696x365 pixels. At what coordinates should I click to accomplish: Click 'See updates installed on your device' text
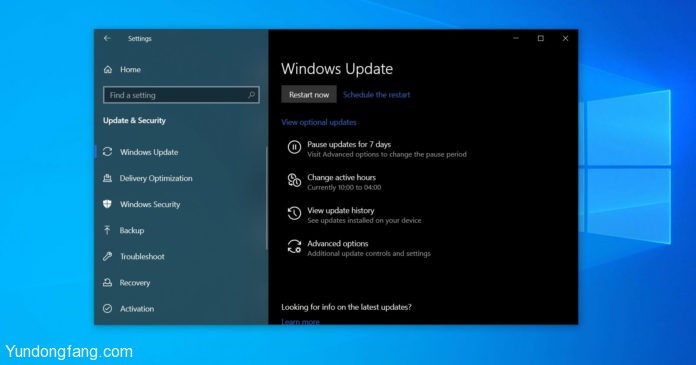coord(364,220)
